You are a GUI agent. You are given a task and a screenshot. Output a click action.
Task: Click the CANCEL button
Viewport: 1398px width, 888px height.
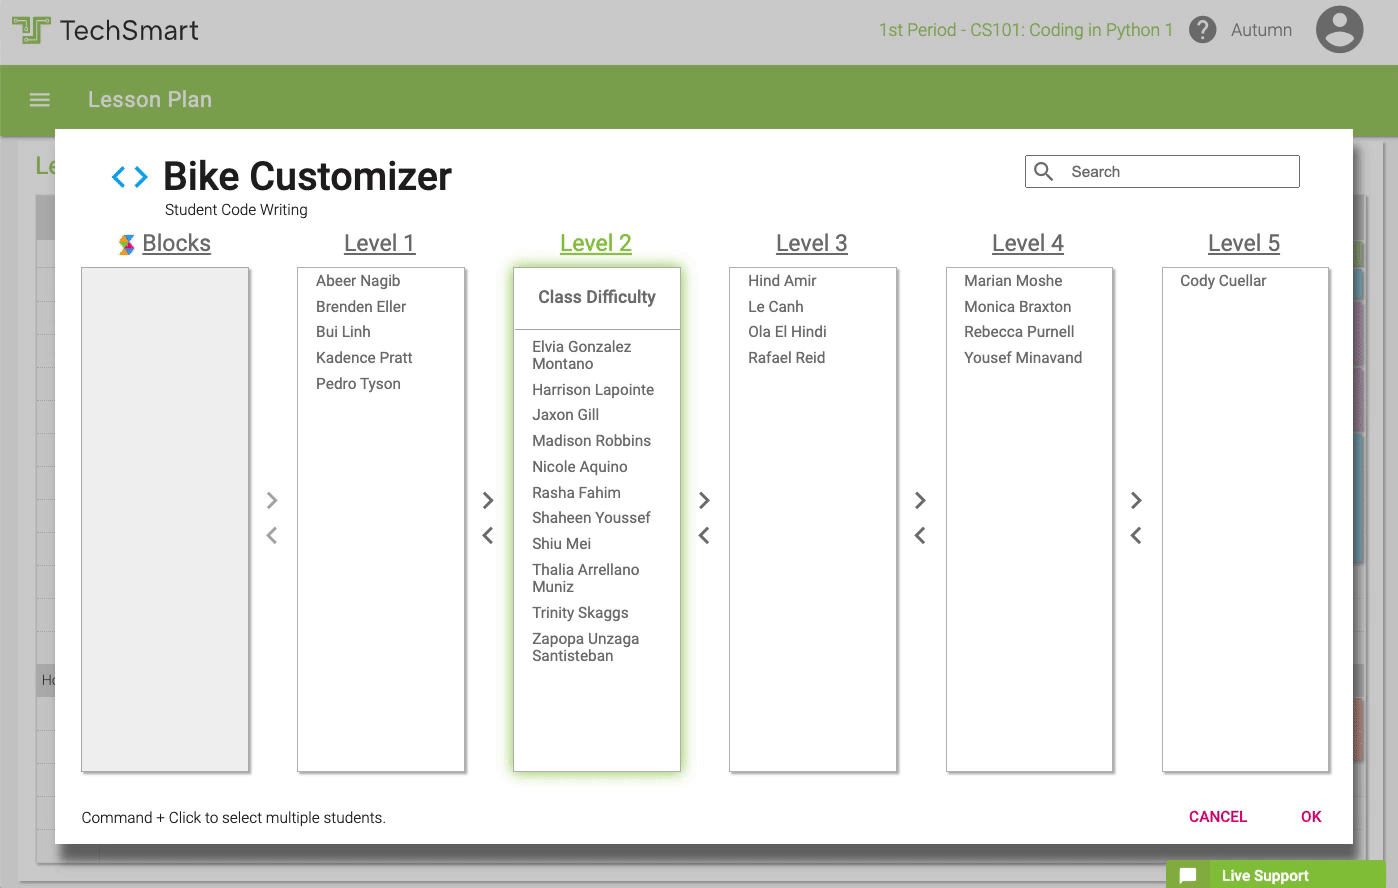1217,817
